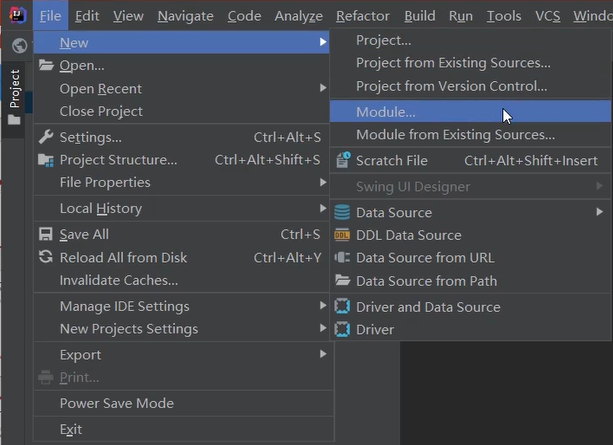The height and width of the screenshot is (445, 613).
Task: Click the Data Source from URL icon
Action: pos(342,258)
